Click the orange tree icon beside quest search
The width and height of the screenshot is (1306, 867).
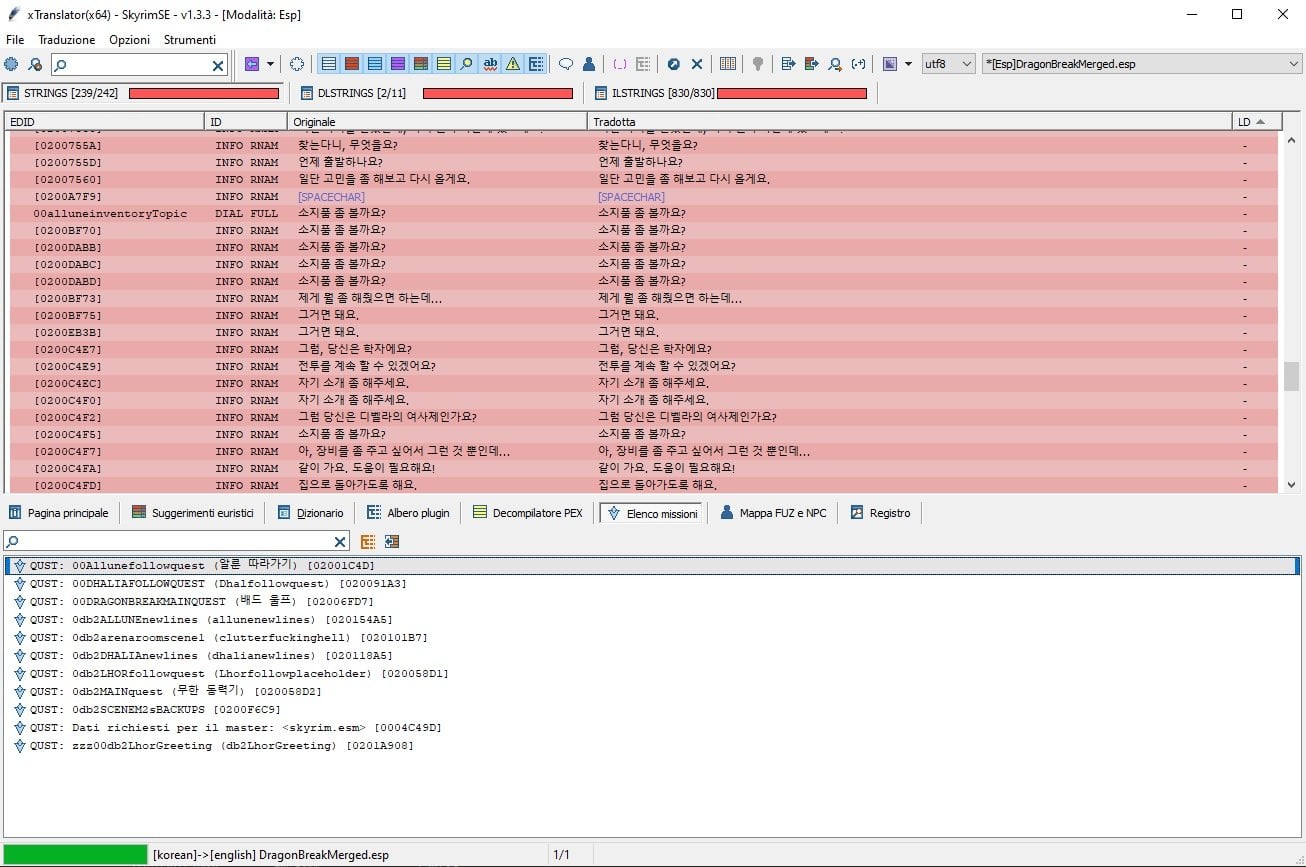coord(368,542)
